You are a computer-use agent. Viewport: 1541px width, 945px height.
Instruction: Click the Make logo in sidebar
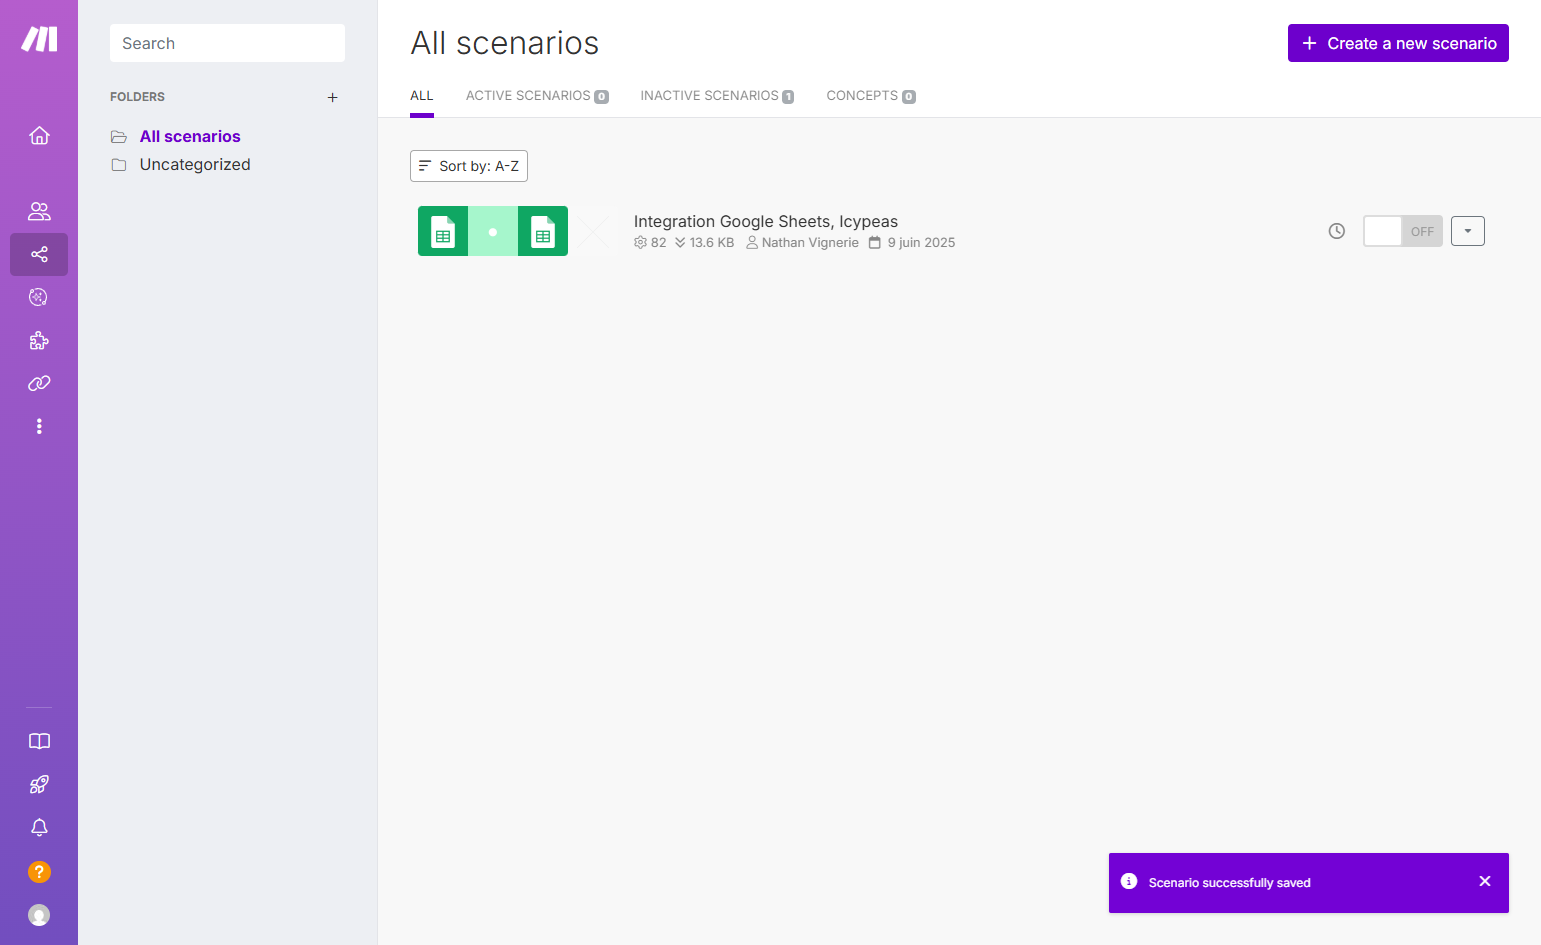(x=39, y=39)
